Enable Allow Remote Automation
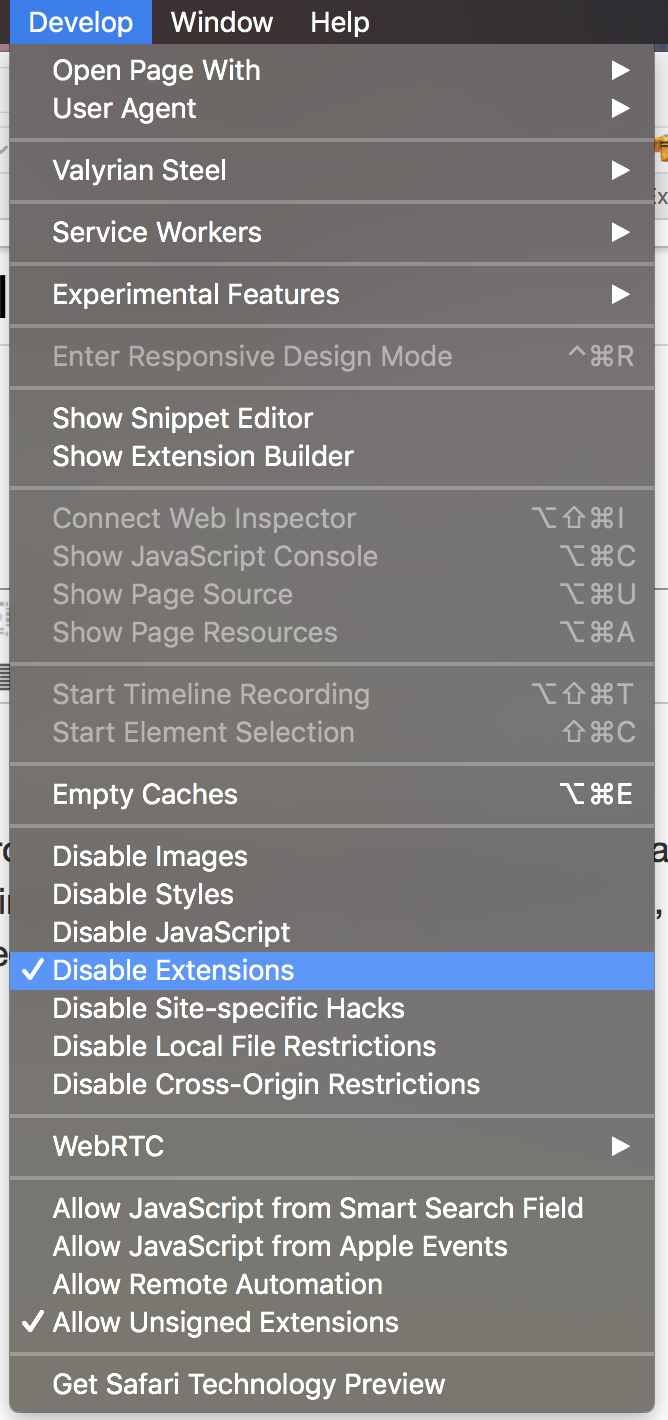 pos(218,1284)
